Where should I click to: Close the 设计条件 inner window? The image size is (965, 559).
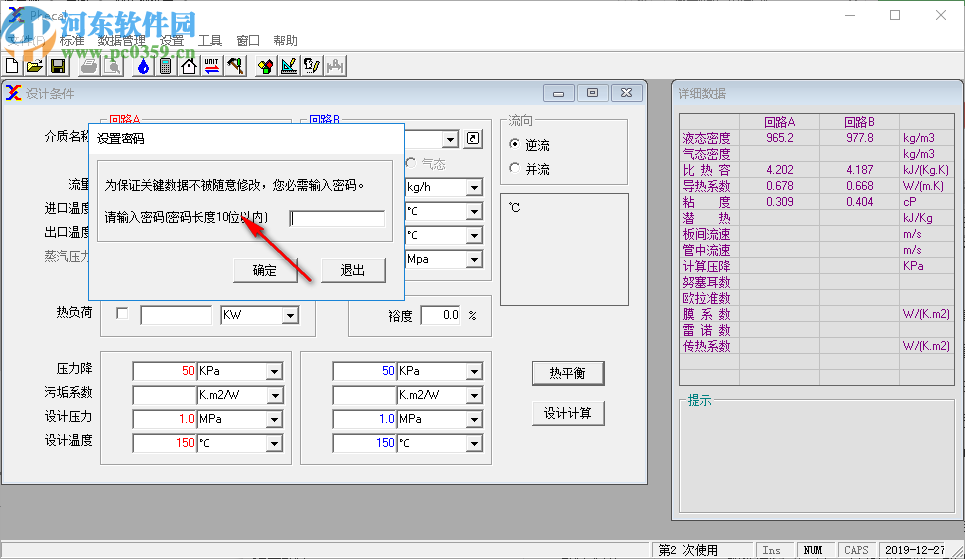[x=627, y=93]
